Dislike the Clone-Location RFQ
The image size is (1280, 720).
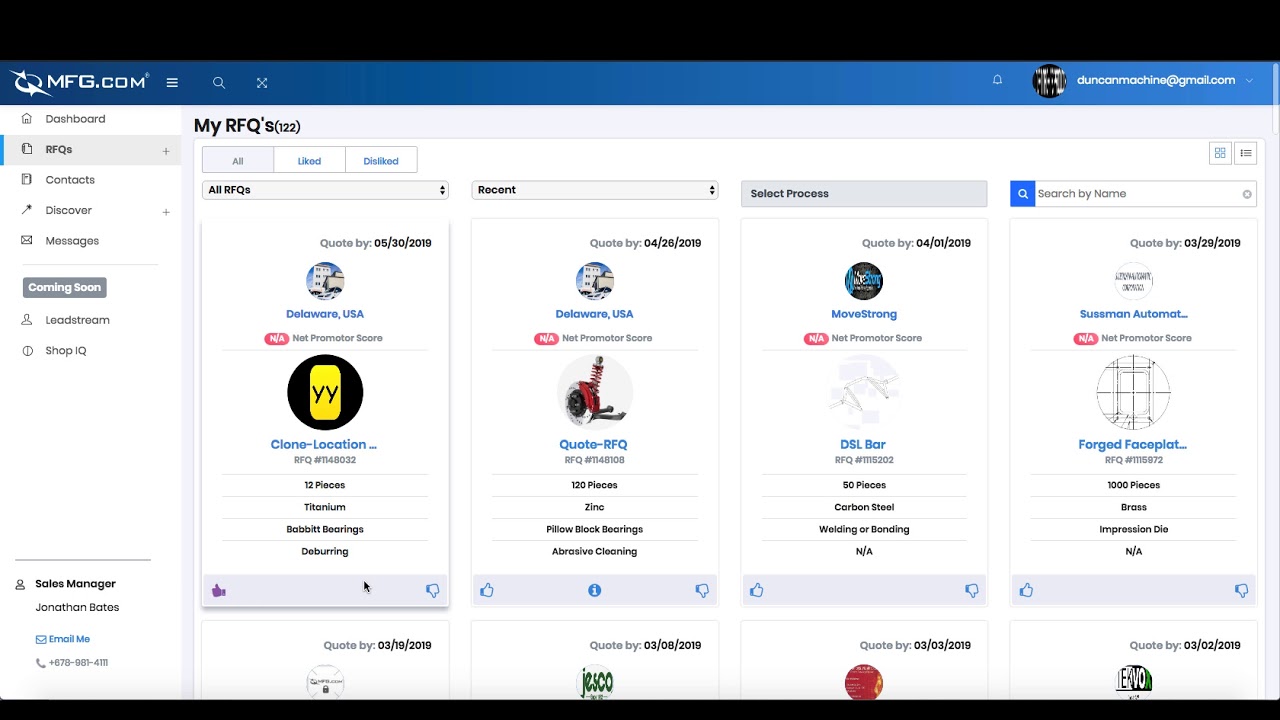[x=433, y=591]
